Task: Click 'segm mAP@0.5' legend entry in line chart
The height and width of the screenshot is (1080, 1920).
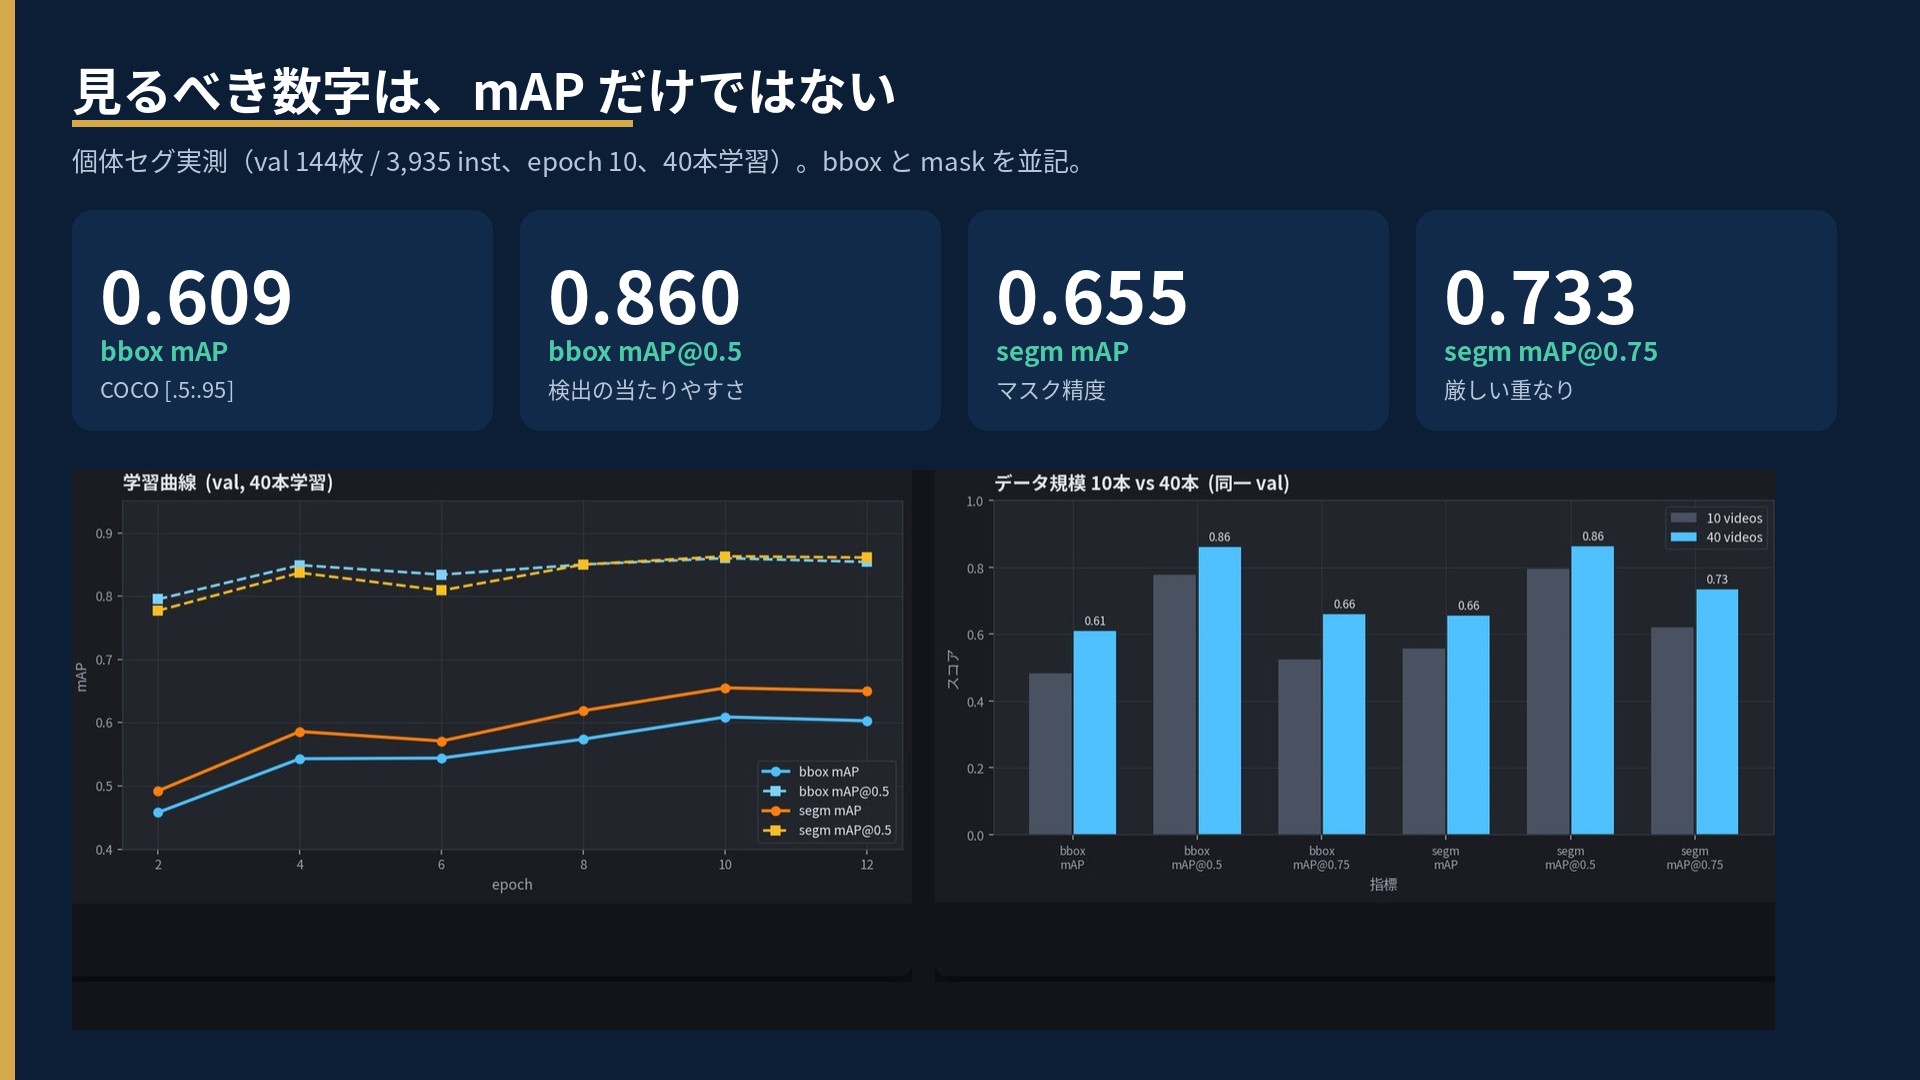Action: pyautogui.click(x=826, y=830)
